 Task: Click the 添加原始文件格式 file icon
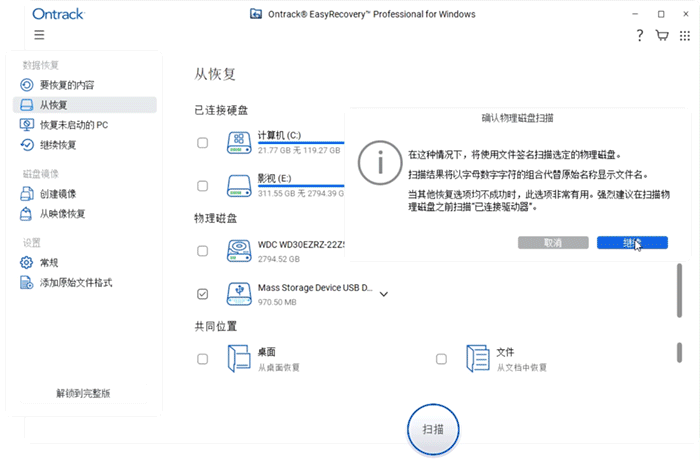(26, 283)
